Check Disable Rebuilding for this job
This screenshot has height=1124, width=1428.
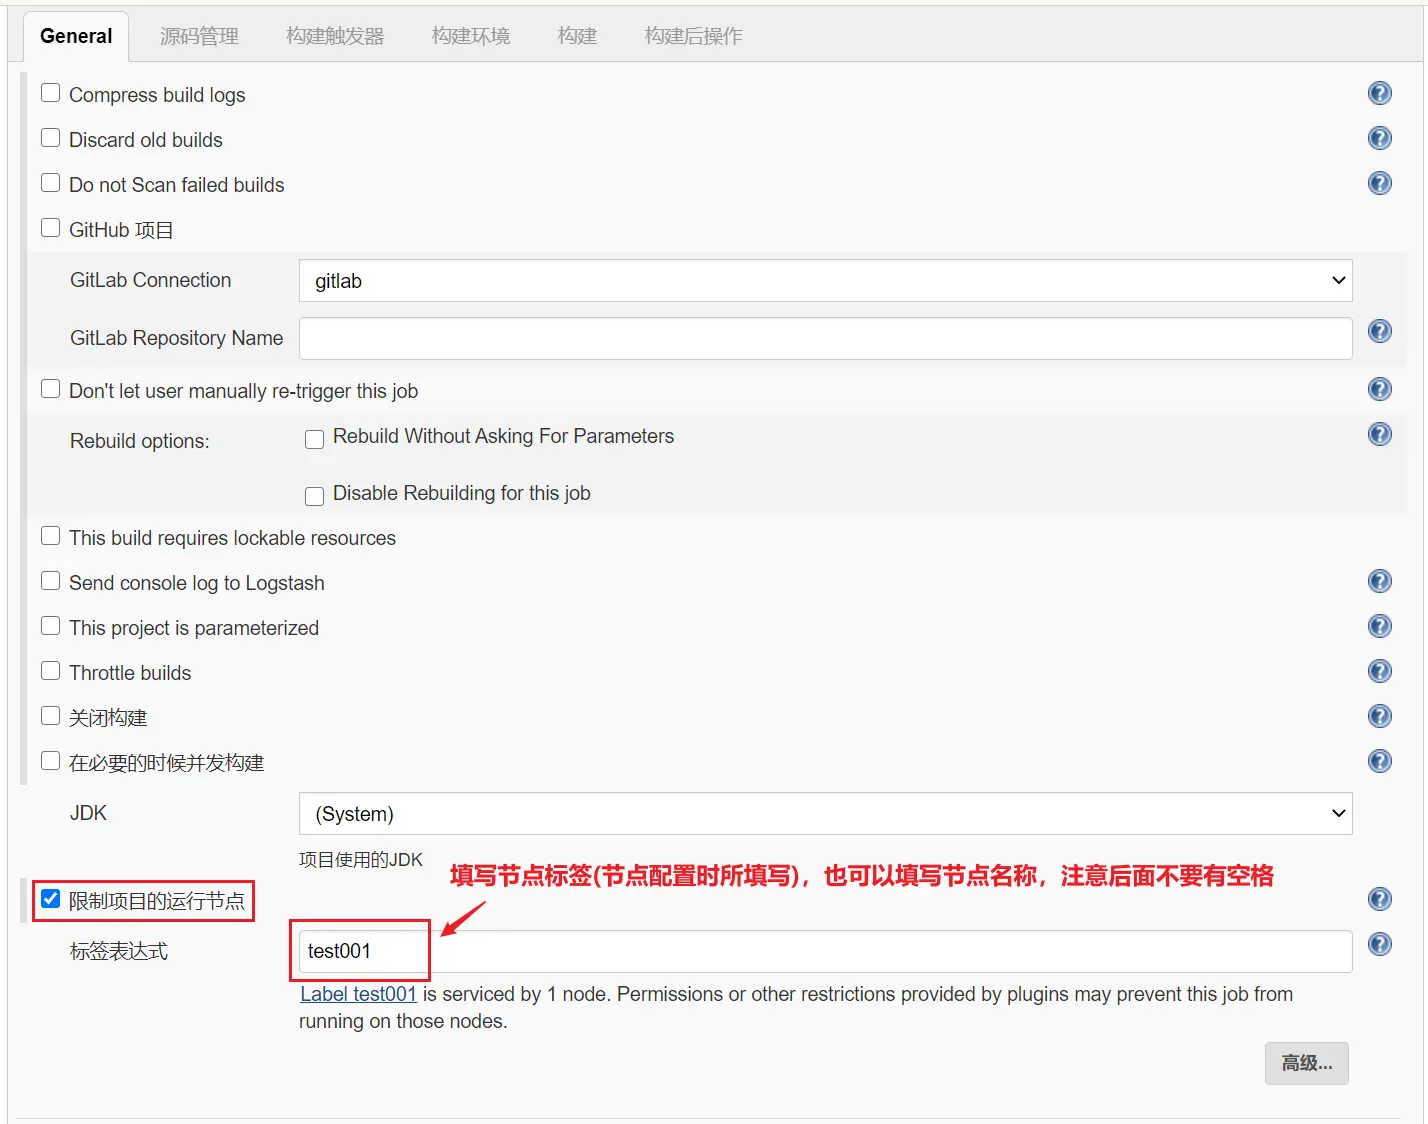[314, 496]
